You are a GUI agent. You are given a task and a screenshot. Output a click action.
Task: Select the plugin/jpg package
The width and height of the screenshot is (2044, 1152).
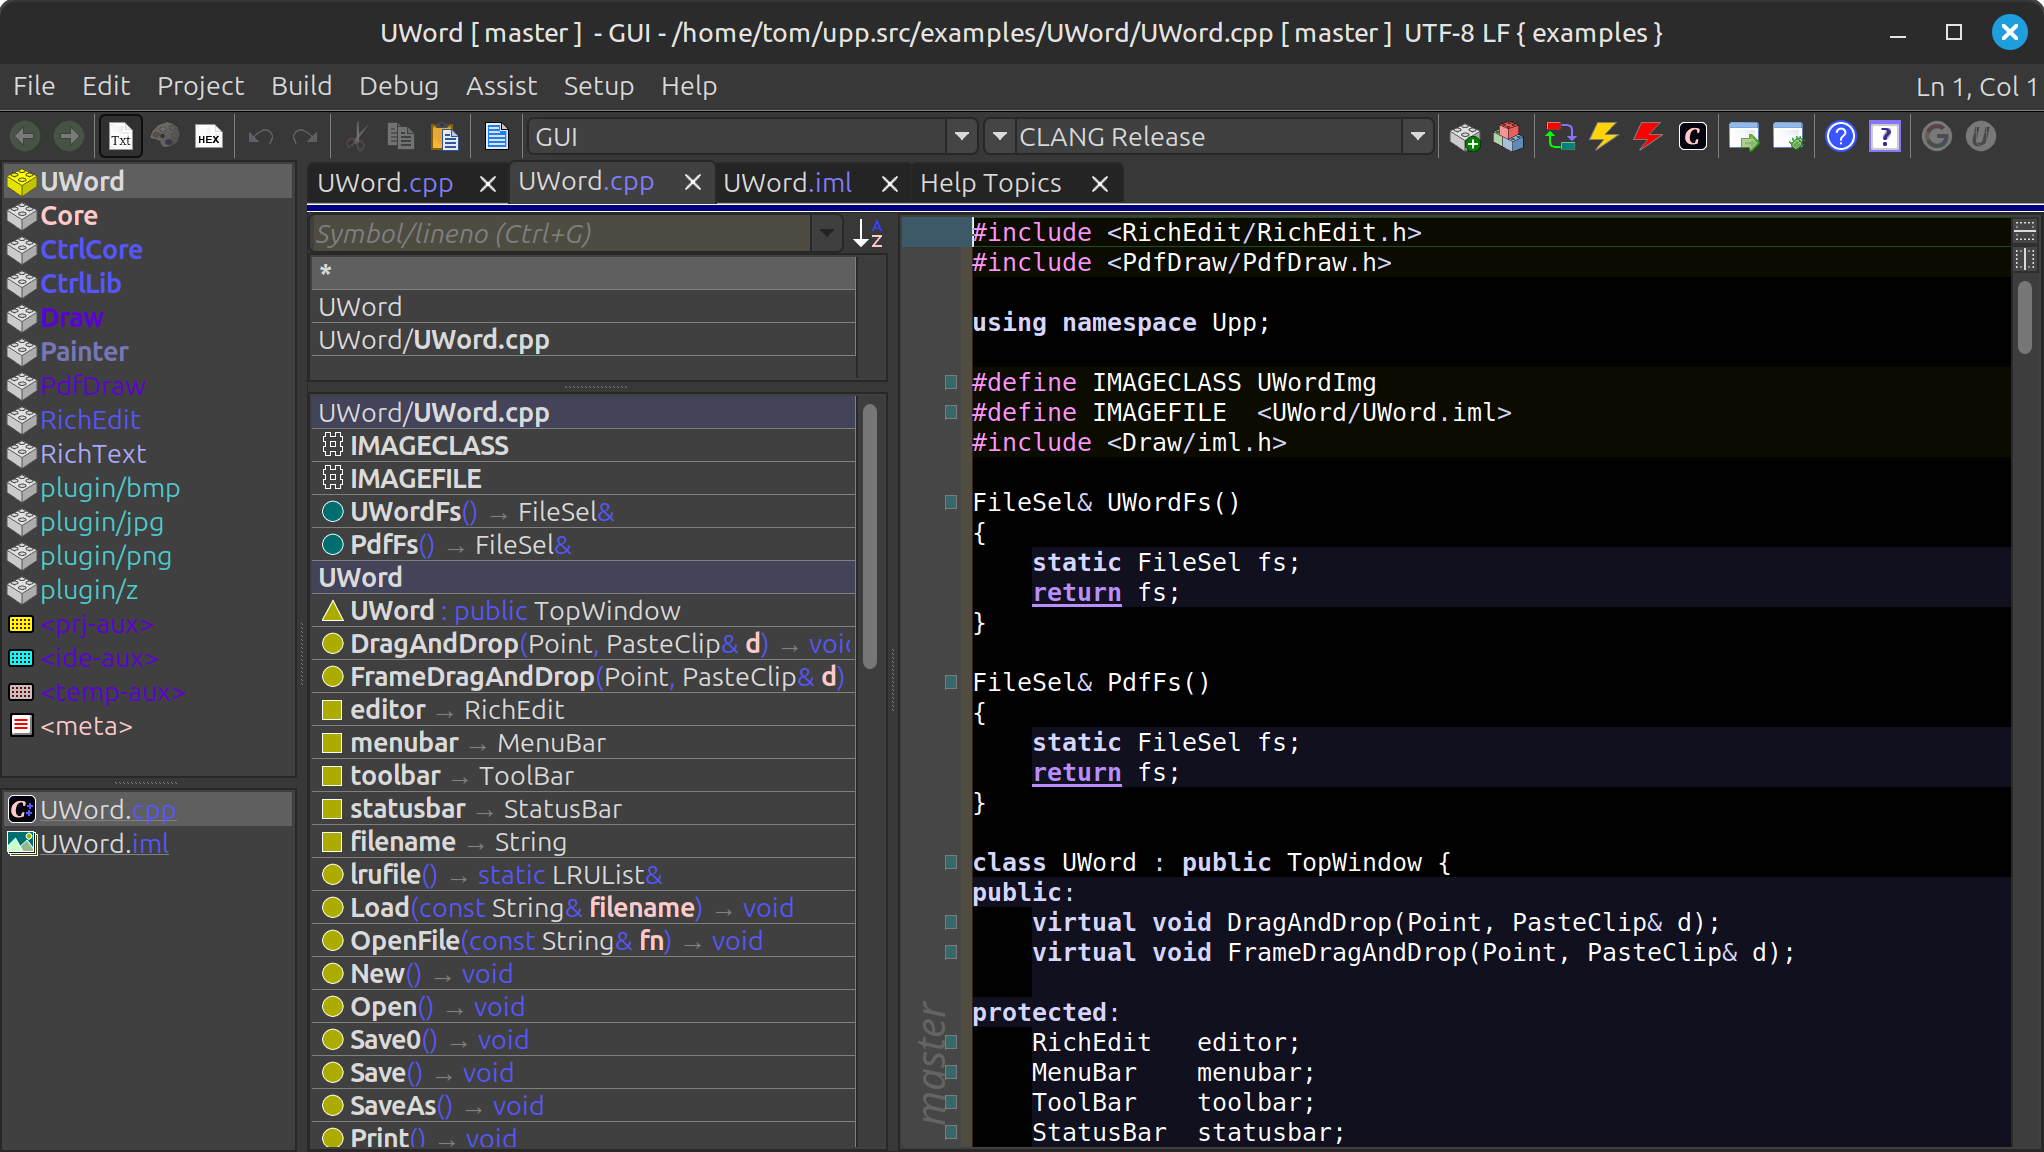pos(148,522)
